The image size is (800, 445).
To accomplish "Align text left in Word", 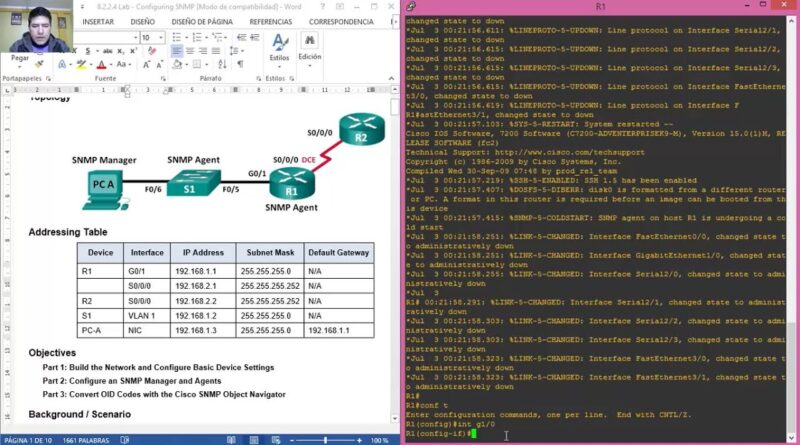I will 177,51.
